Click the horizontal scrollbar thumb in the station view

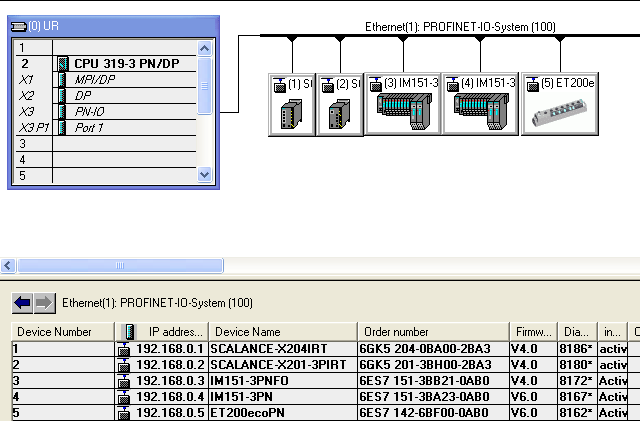pyautogui.click(x=120, y=266)
